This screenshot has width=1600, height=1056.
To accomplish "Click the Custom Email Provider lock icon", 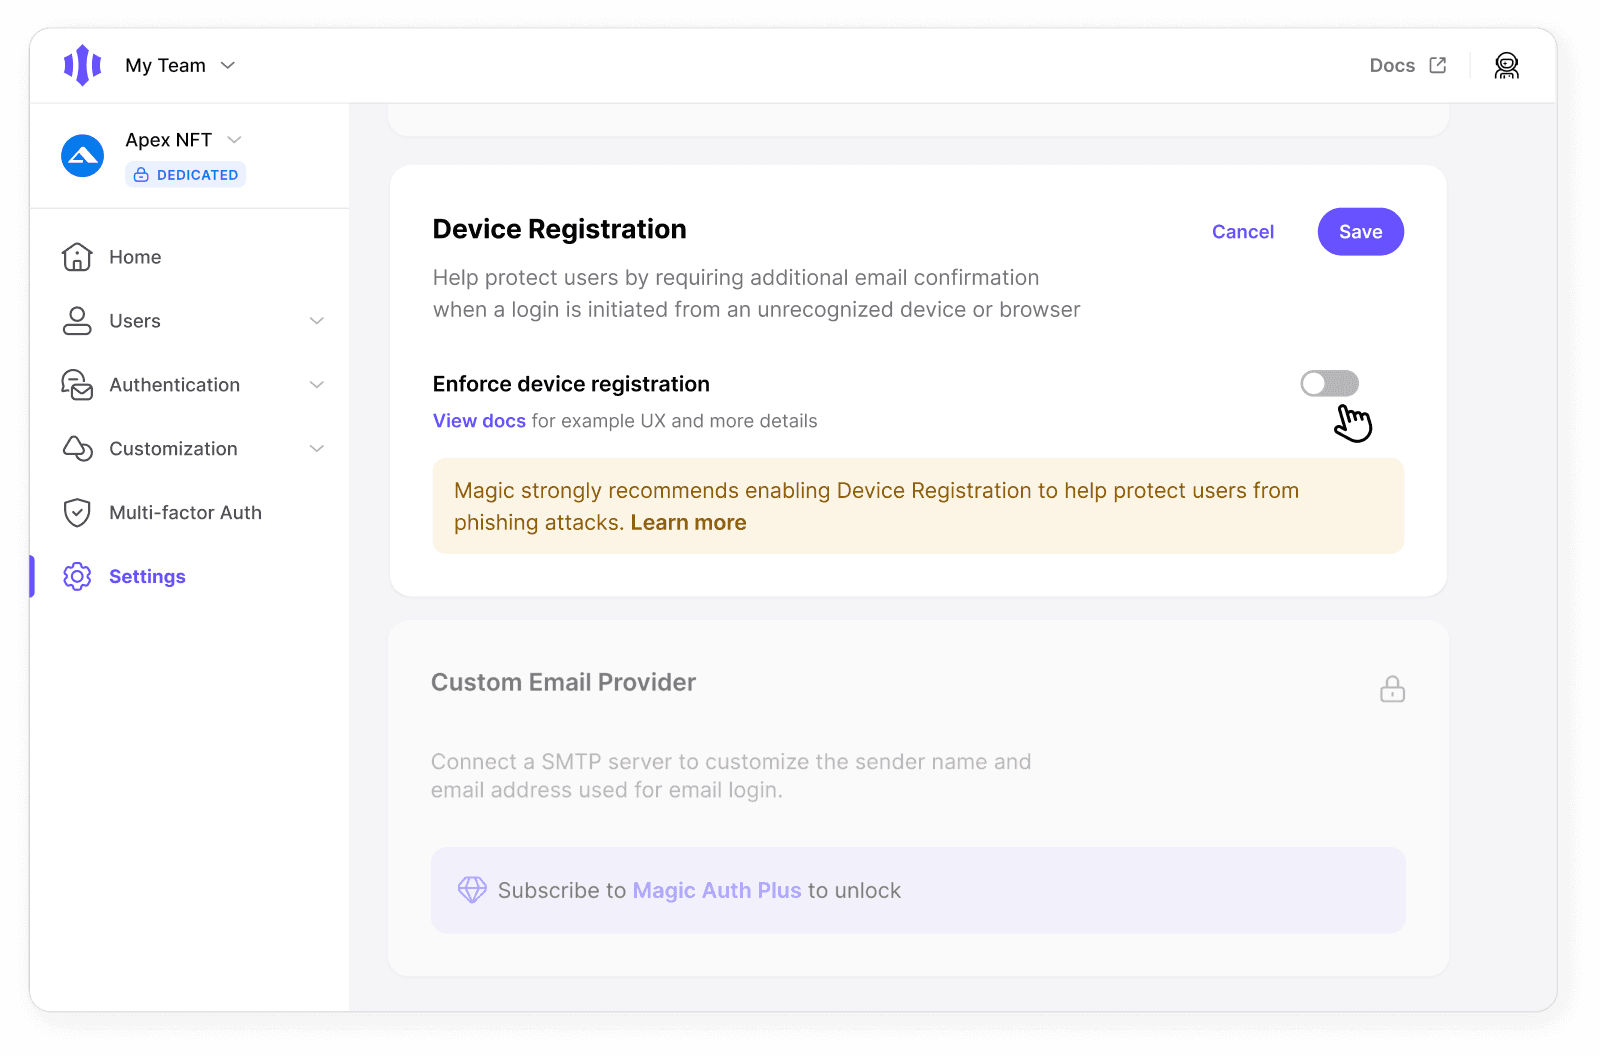I will (x=1392, y=689).
